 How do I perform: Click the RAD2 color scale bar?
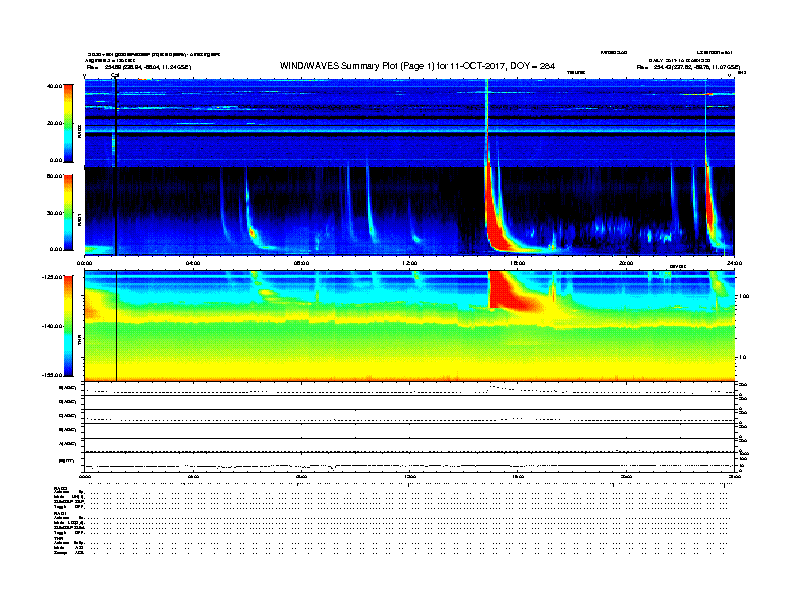click(x=68, y=124)
